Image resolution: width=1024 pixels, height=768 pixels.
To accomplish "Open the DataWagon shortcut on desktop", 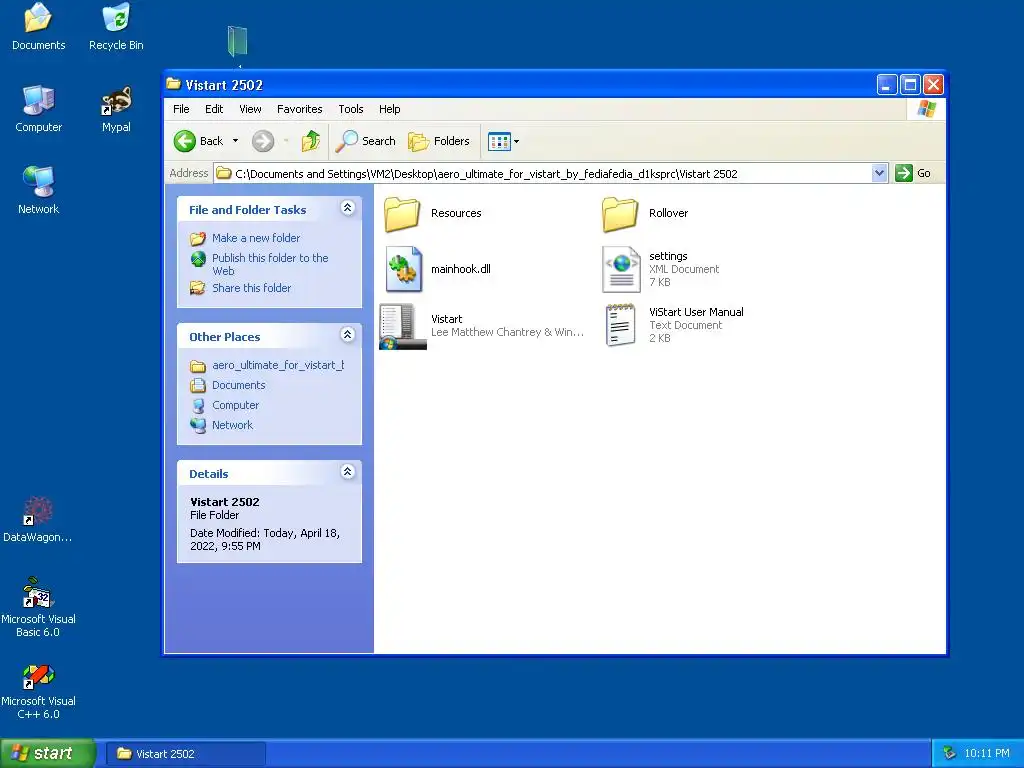I will pos(38,519).
